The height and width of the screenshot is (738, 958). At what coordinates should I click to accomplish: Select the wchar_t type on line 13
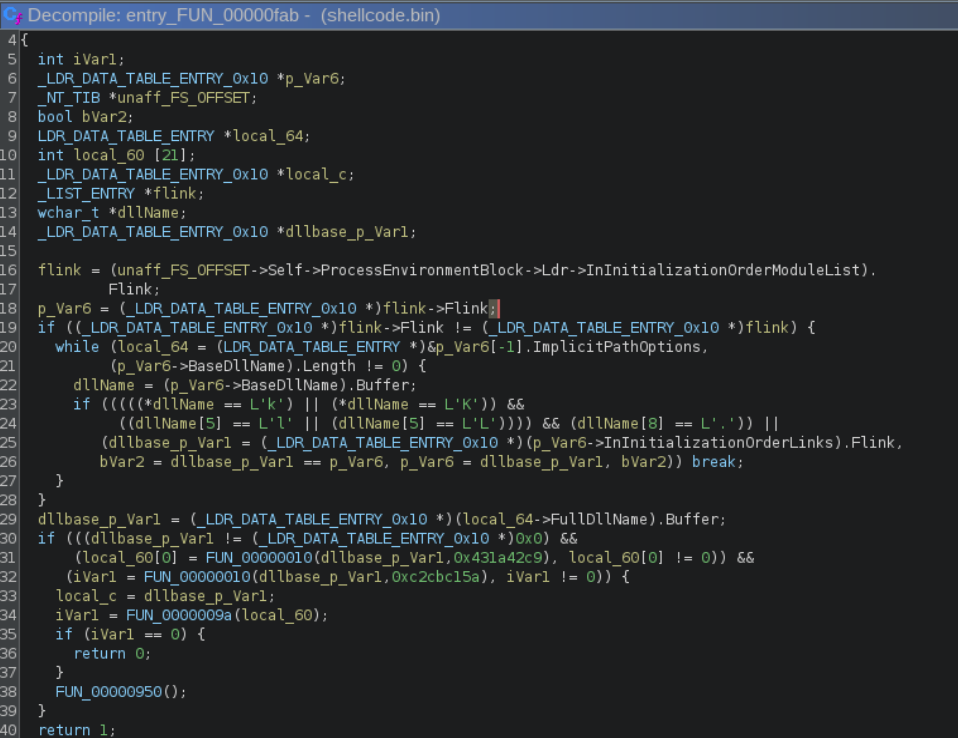click(x=68, y=213)
